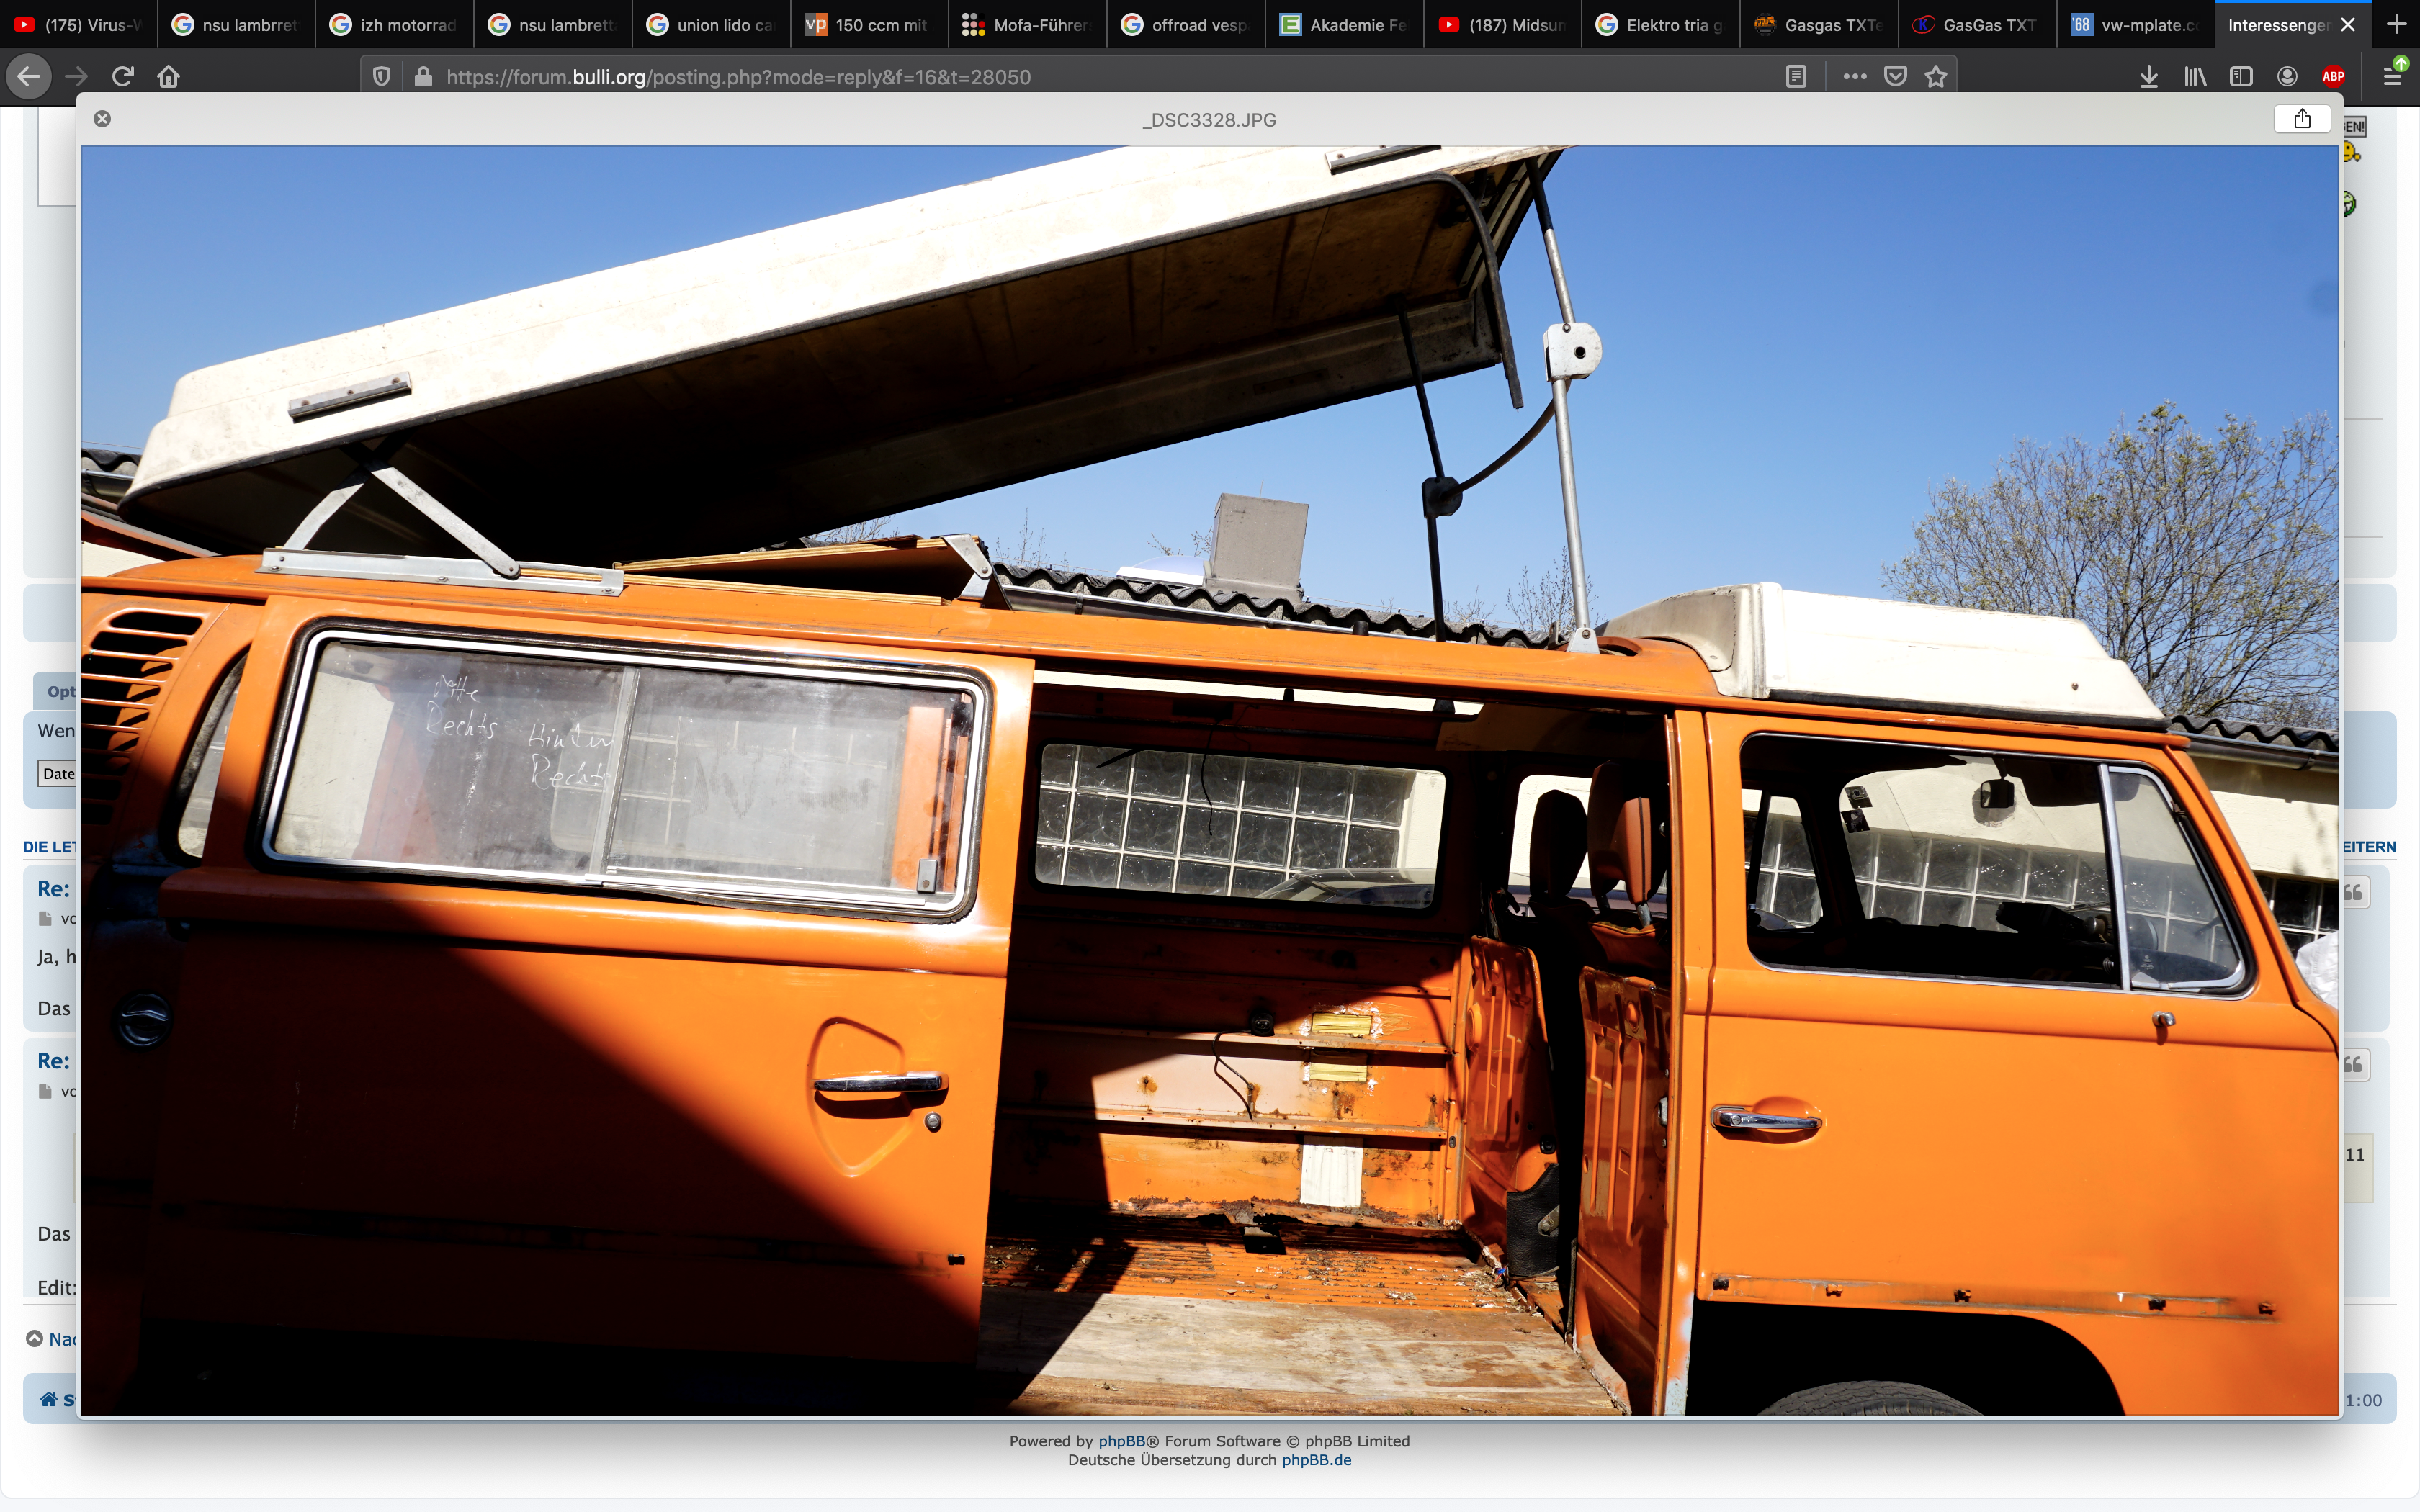The width and height of the screenshot is (2420, 1512).
Task: Toggle reader view in address bar
Action: tap(1796, 76)
